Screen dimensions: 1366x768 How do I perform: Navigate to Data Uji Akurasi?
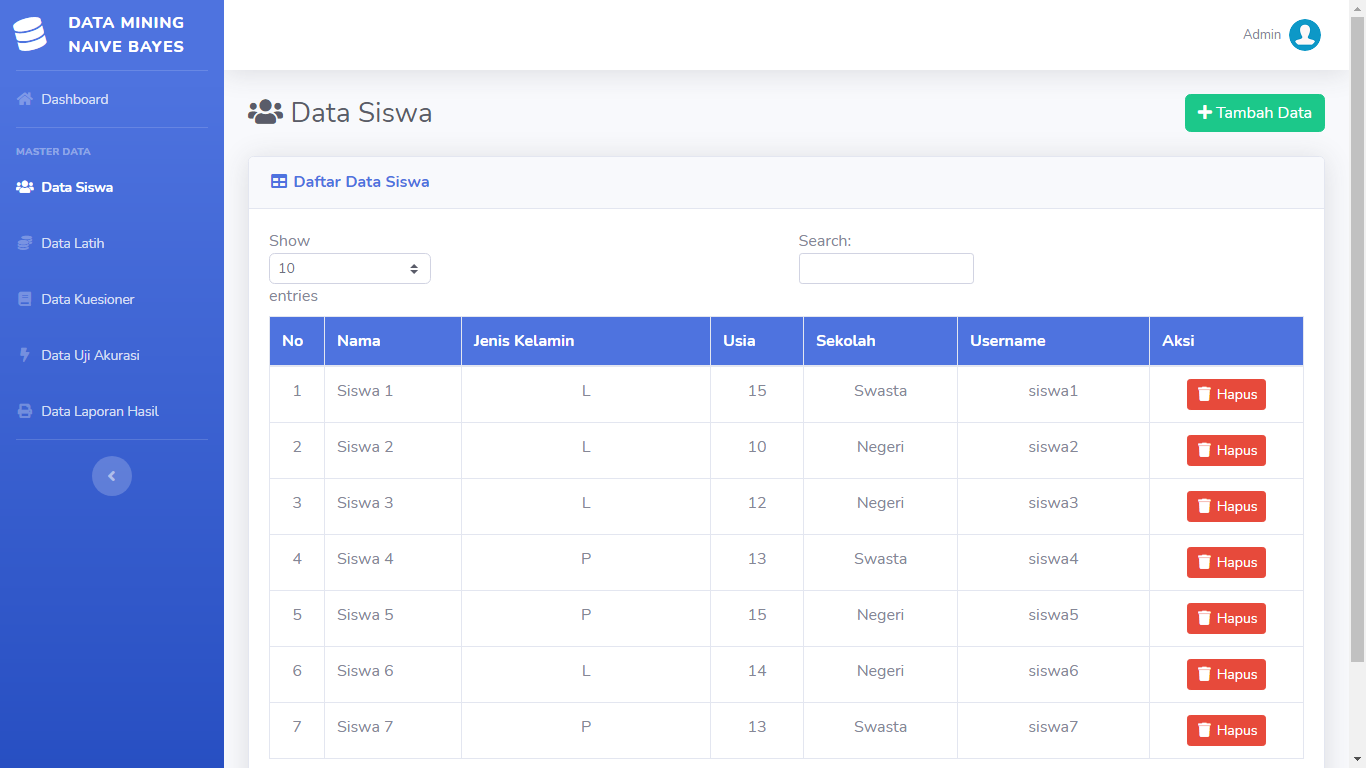[112, 355]
